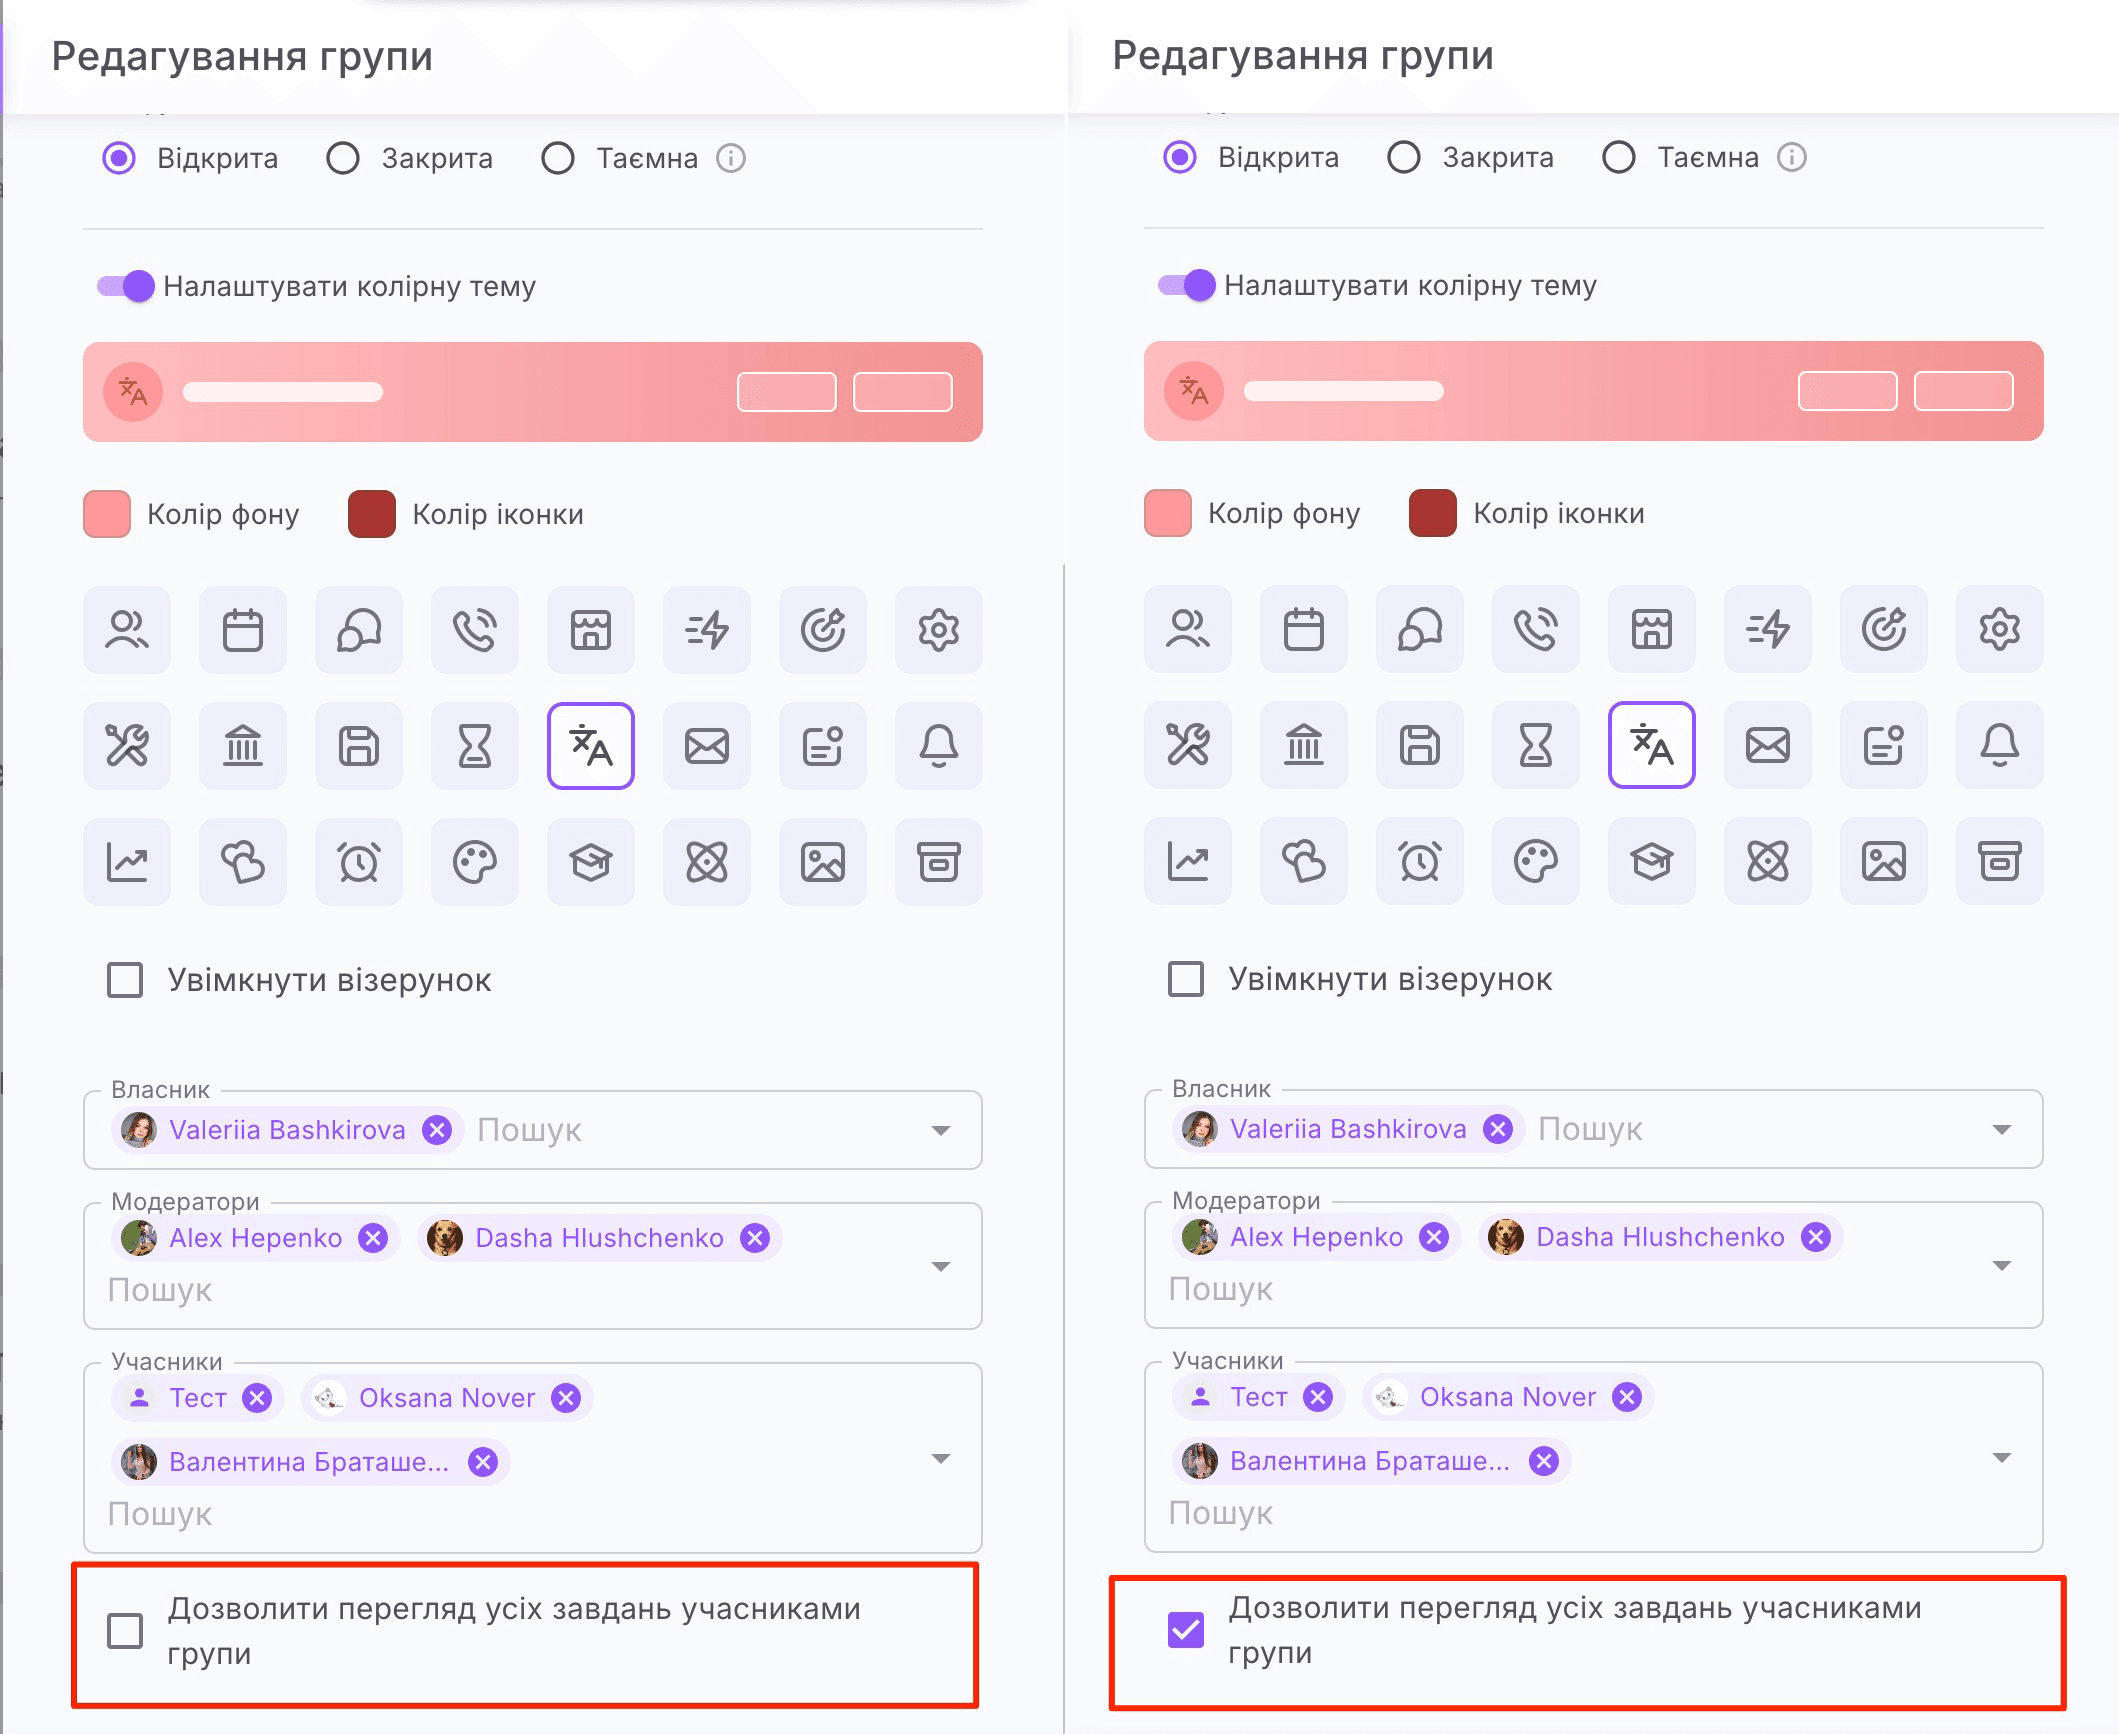The image size is (2119, 1734).
Task: Select the Таємна radio option in the right panel
Action: pyautogui.click(x=1618, y=157)
